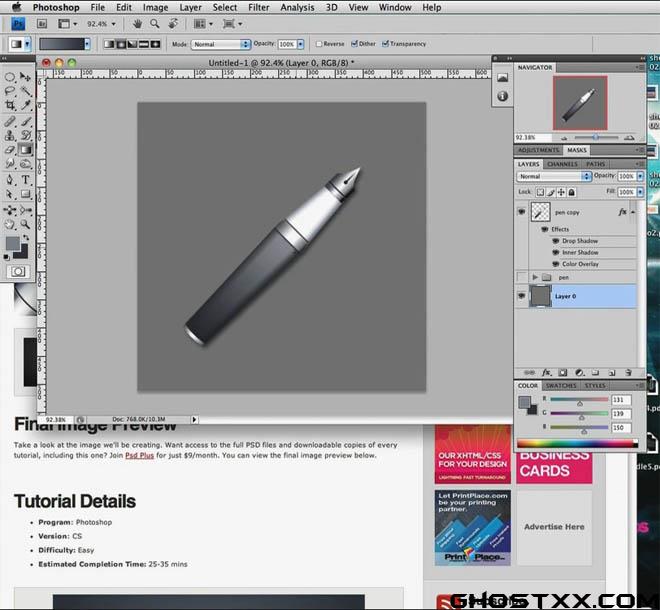This screenshot has width=660, height=610.
Task: Switch to the Swatches tab
Action: 561,386
